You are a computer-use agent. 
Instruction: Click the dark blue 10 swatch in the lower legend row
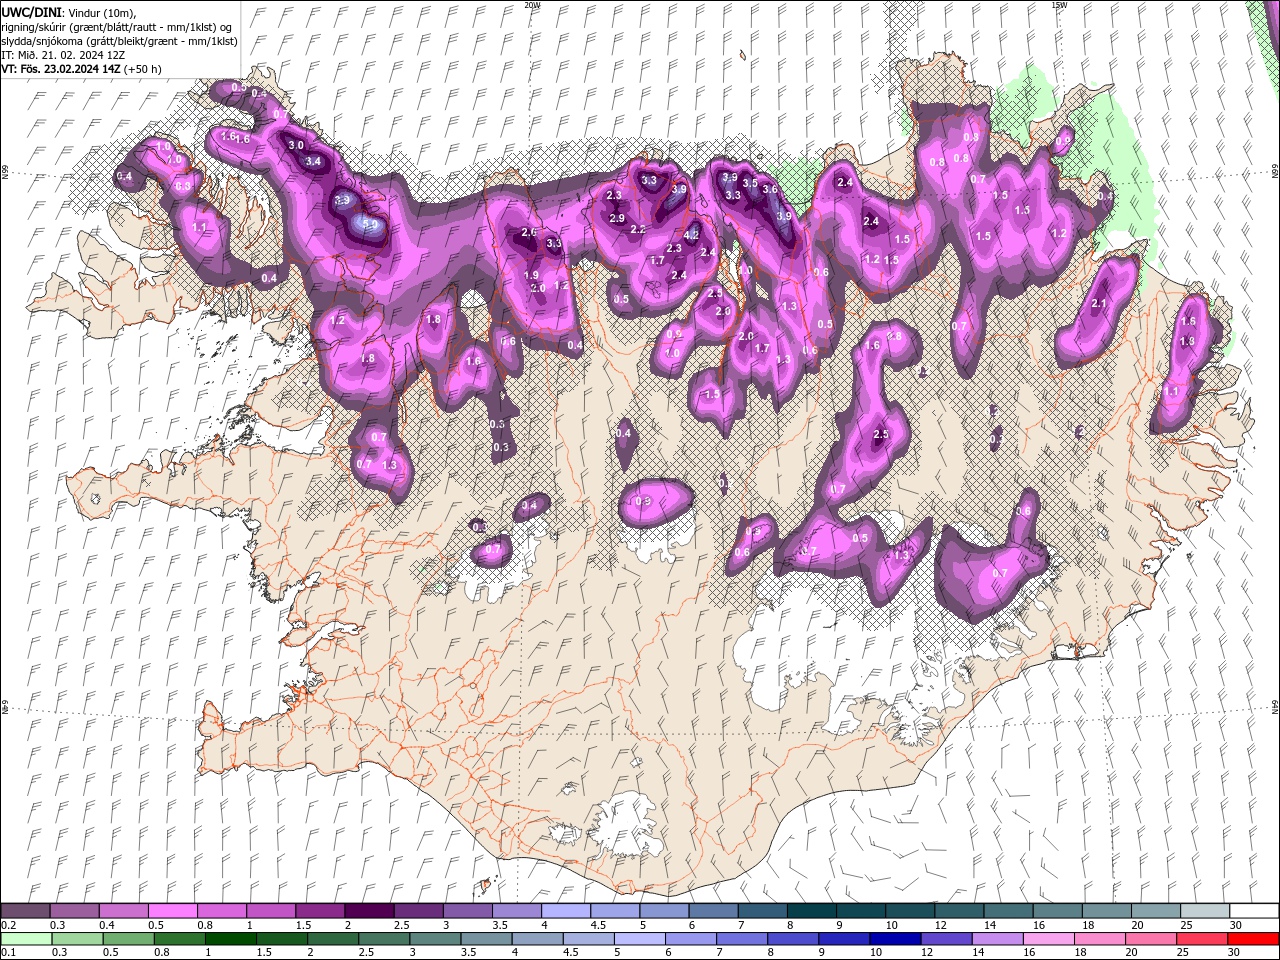[x=896, y=939]
